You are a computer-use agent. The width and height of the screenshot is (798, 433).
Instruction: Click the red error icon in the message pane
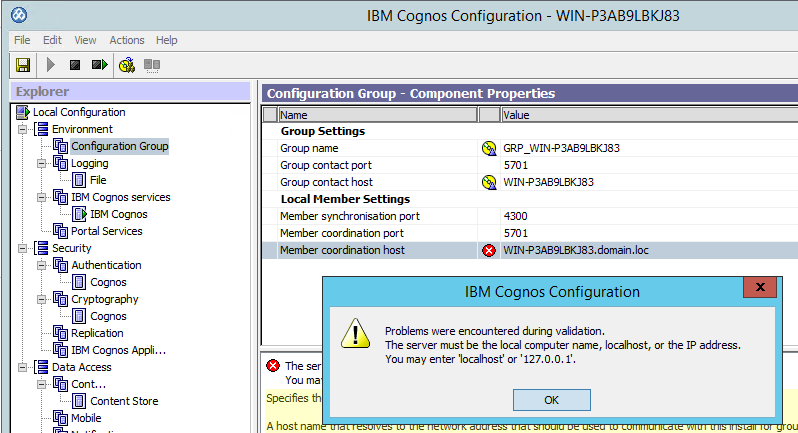[273, 366]
